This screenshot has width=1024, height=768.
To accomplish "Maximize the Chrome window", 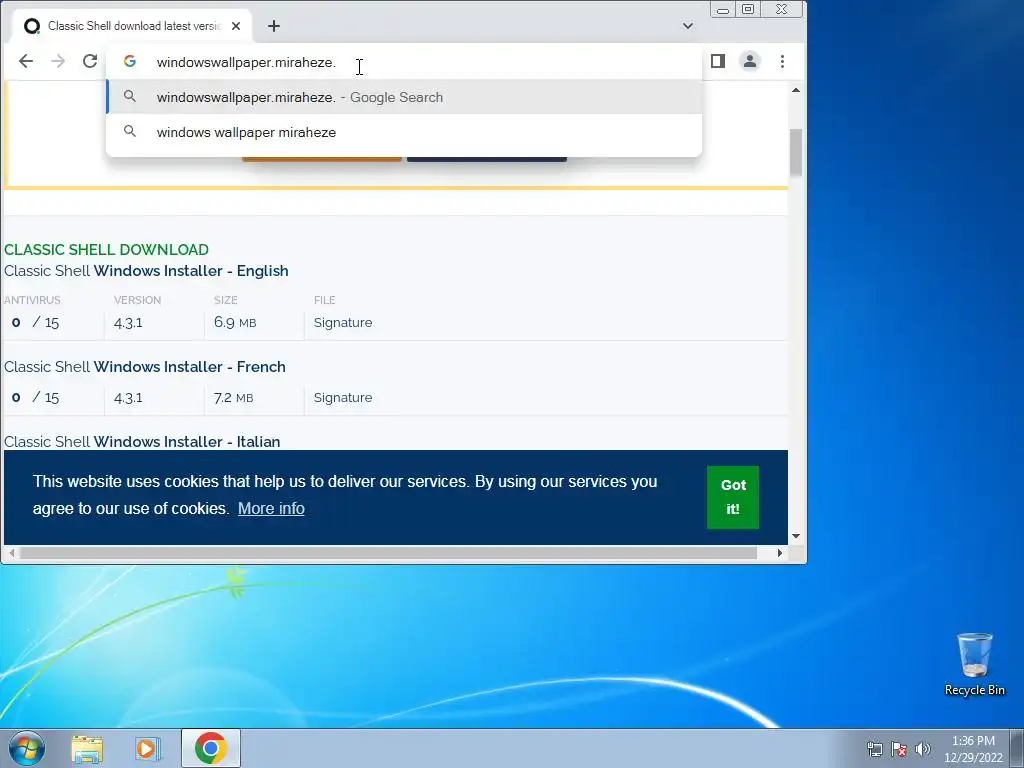I will click(748, 9).
